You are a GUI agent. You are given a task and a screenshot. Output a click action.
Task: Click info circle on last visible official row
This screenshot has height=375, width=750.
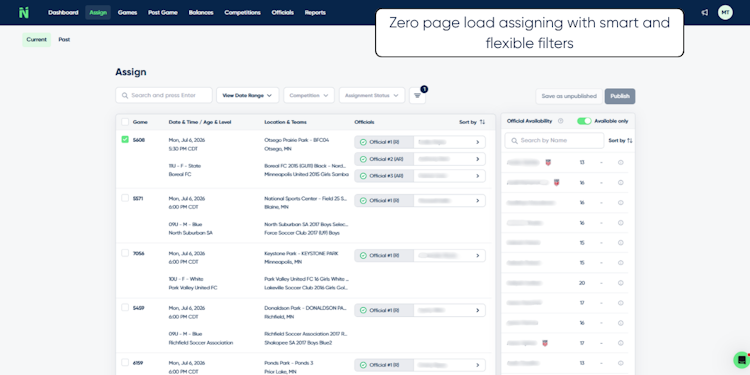tap(620, 364)
